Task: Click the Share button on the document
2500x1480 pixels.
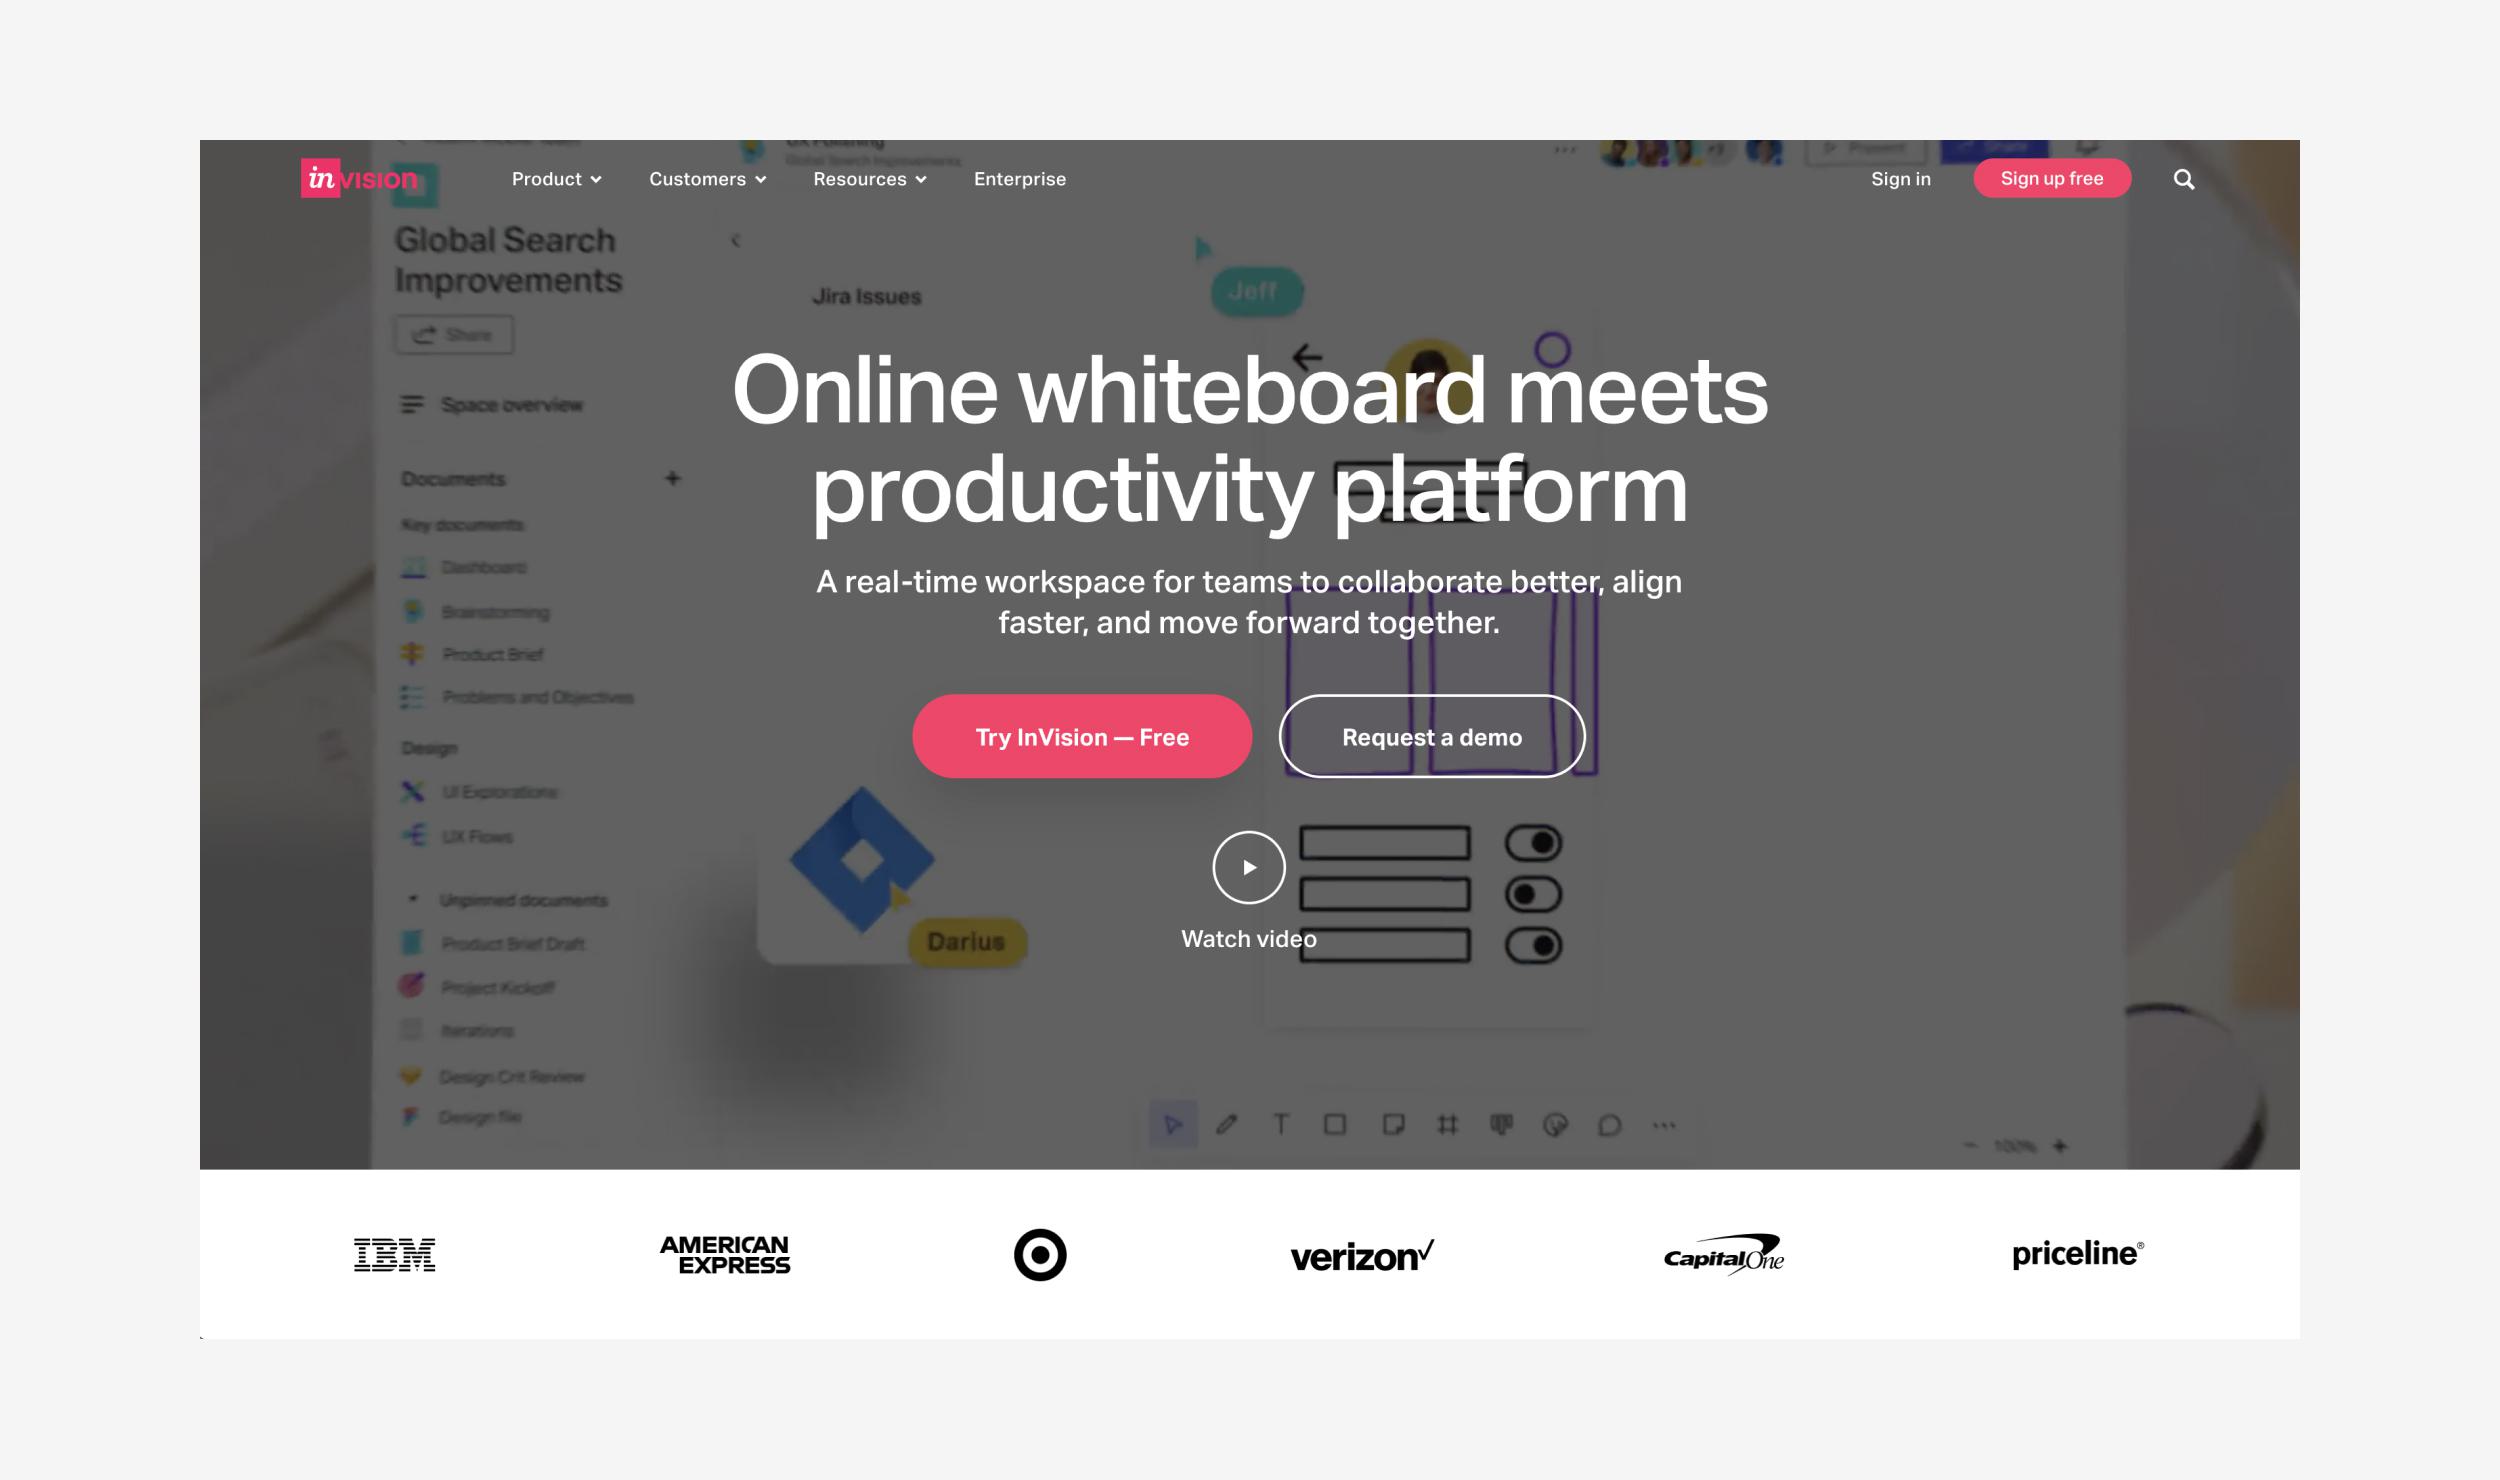Action: [453, 335]
